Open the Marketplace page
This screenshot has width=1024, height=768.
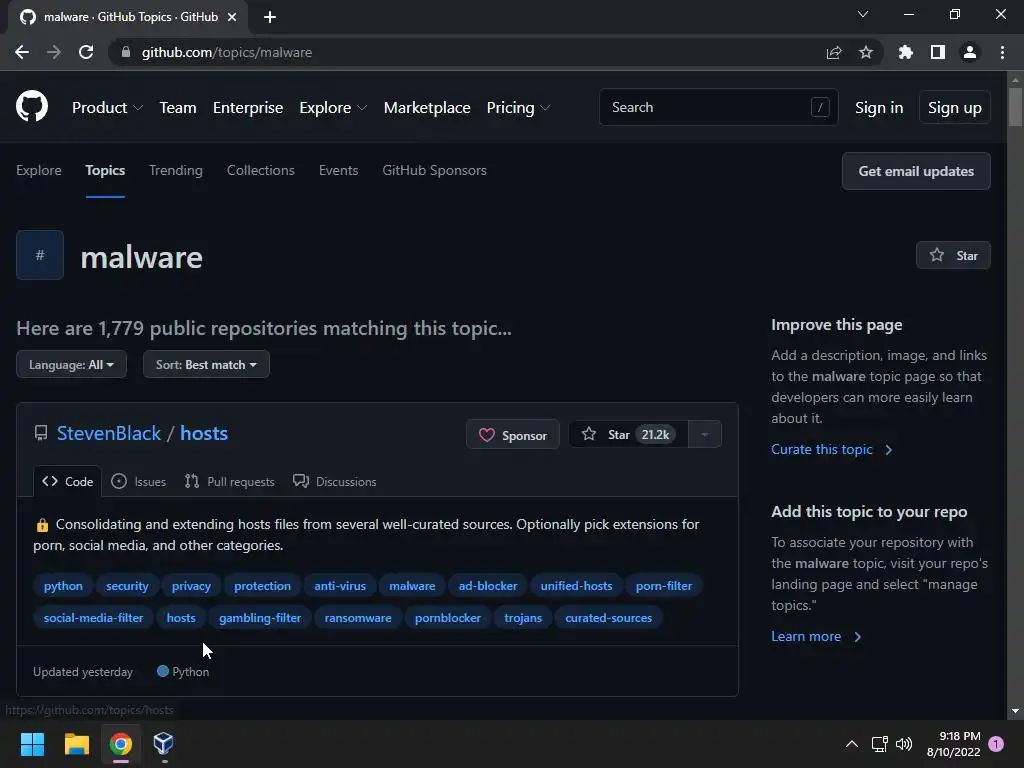(427, 108)
